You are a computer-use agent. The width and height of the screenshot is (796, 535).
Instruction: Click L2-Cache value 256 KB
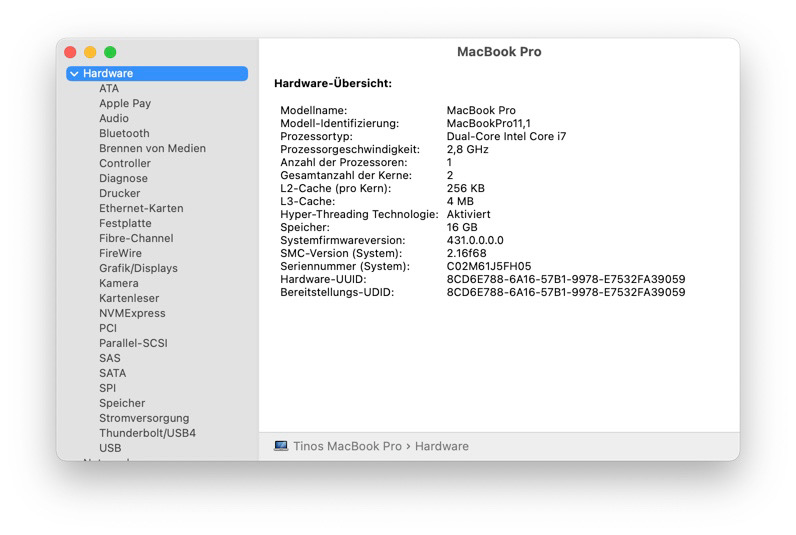(466, 188)
